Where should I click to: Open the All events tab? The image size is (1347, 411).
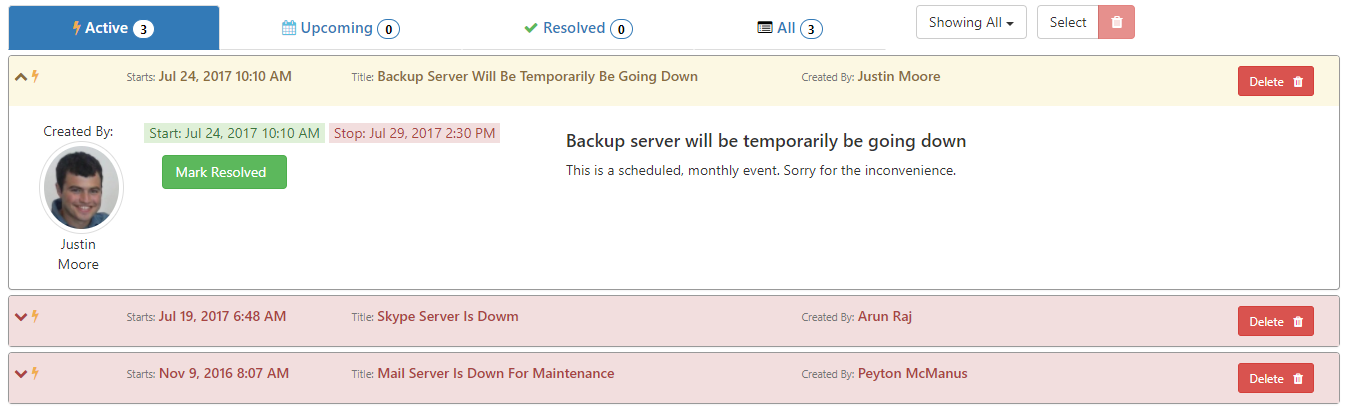click(x=790, y=28)
